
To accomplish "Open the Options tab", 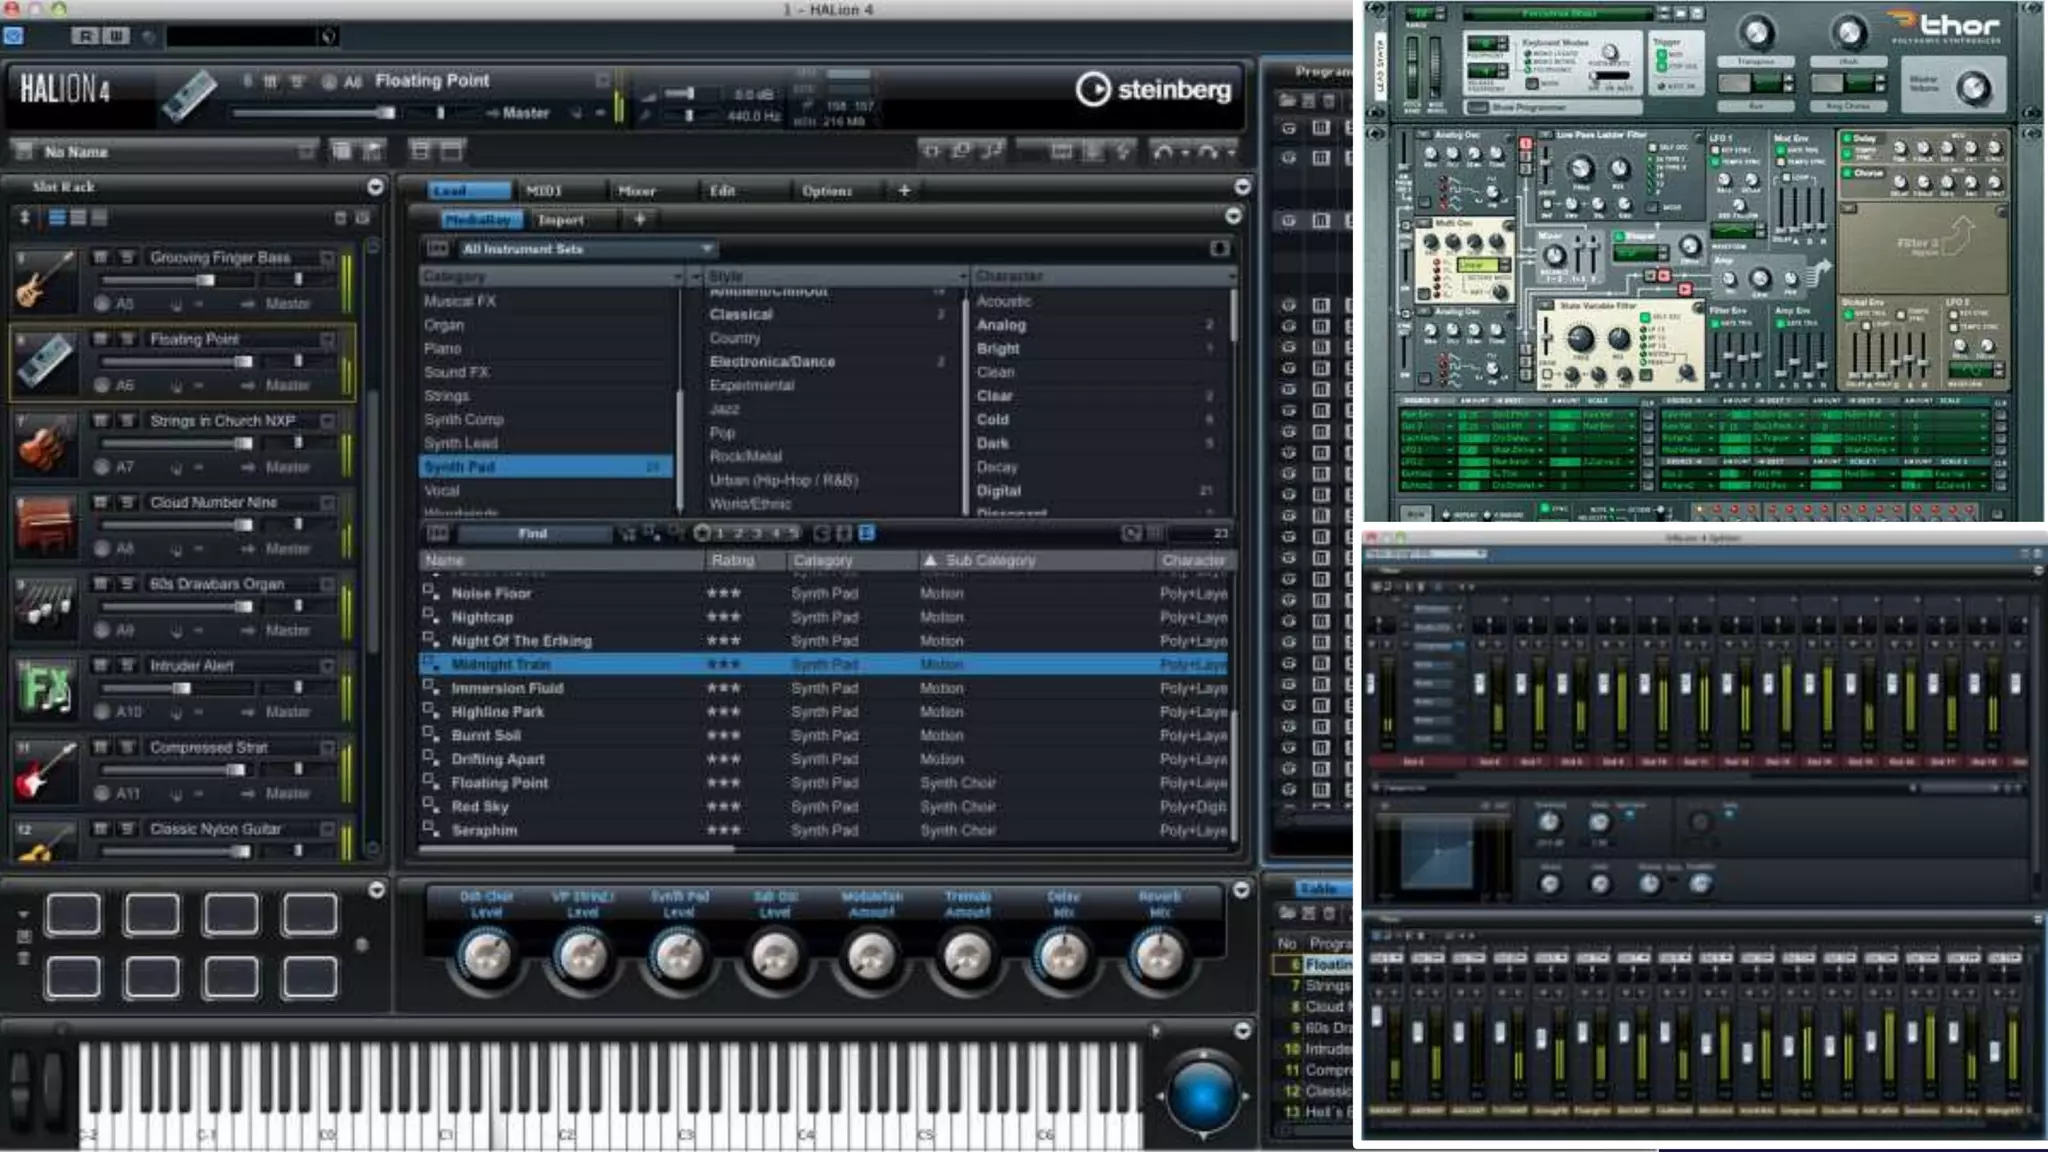I will click(x=826, y=190).
